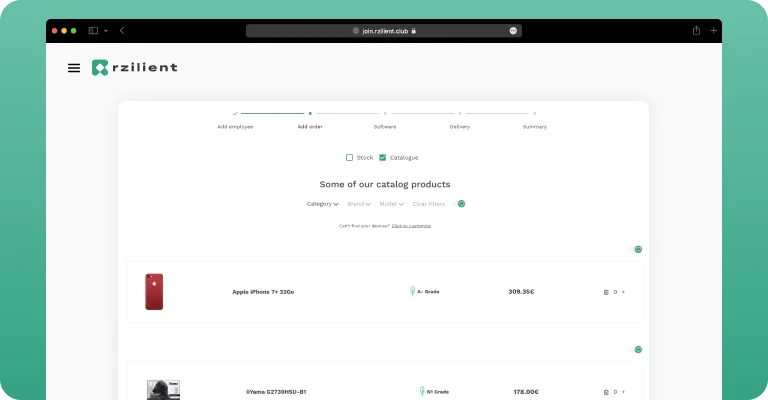The height and width of the screenshot is (400, 768).
Task: Click the Safari share icon
Action: click(696, 30)
